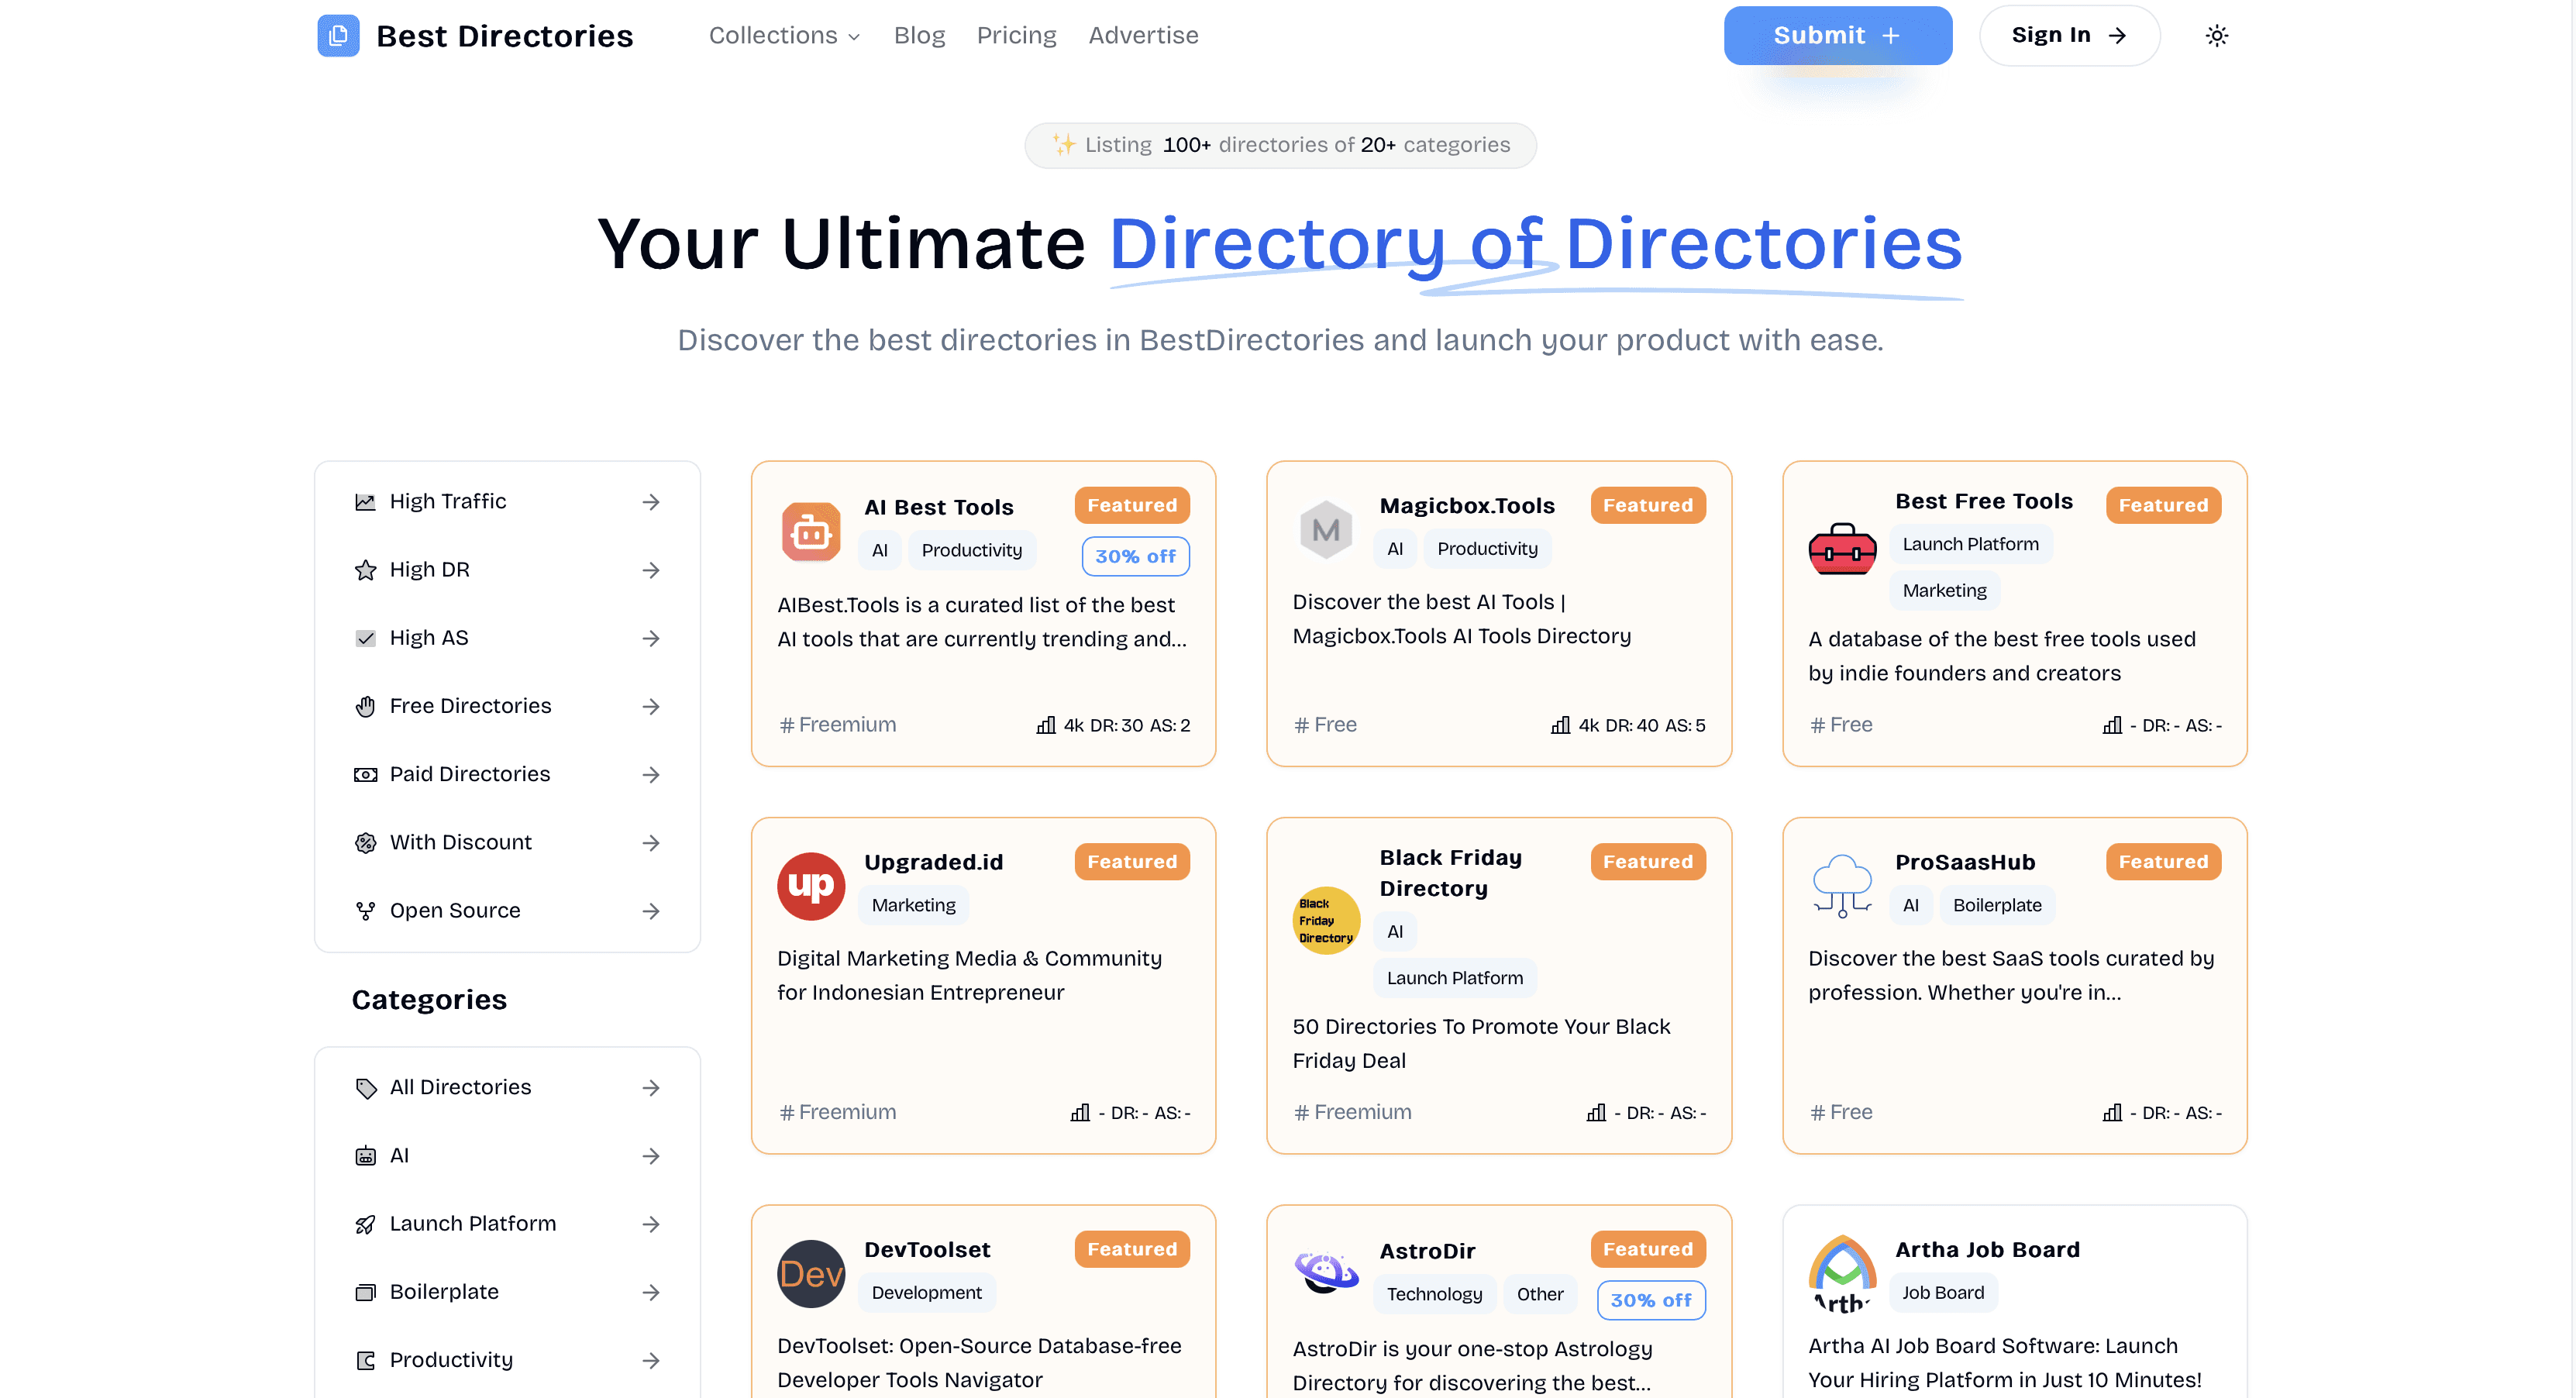Open the Collections dropdown menu
This screenshot has height=1398, width=2576.
pos(784,36)
